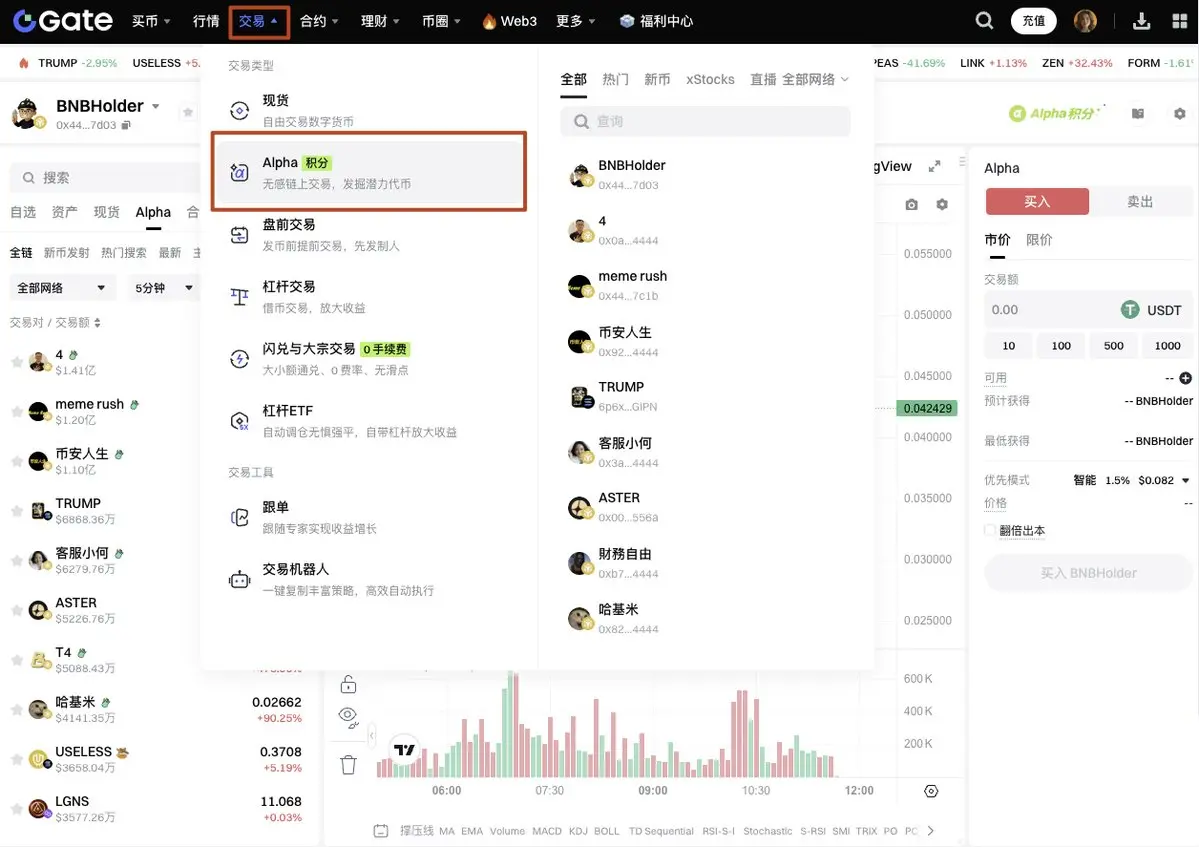Click the 交易额 amount input
The height and width of the screenshot is (847, 1199).
[1088, 310]
